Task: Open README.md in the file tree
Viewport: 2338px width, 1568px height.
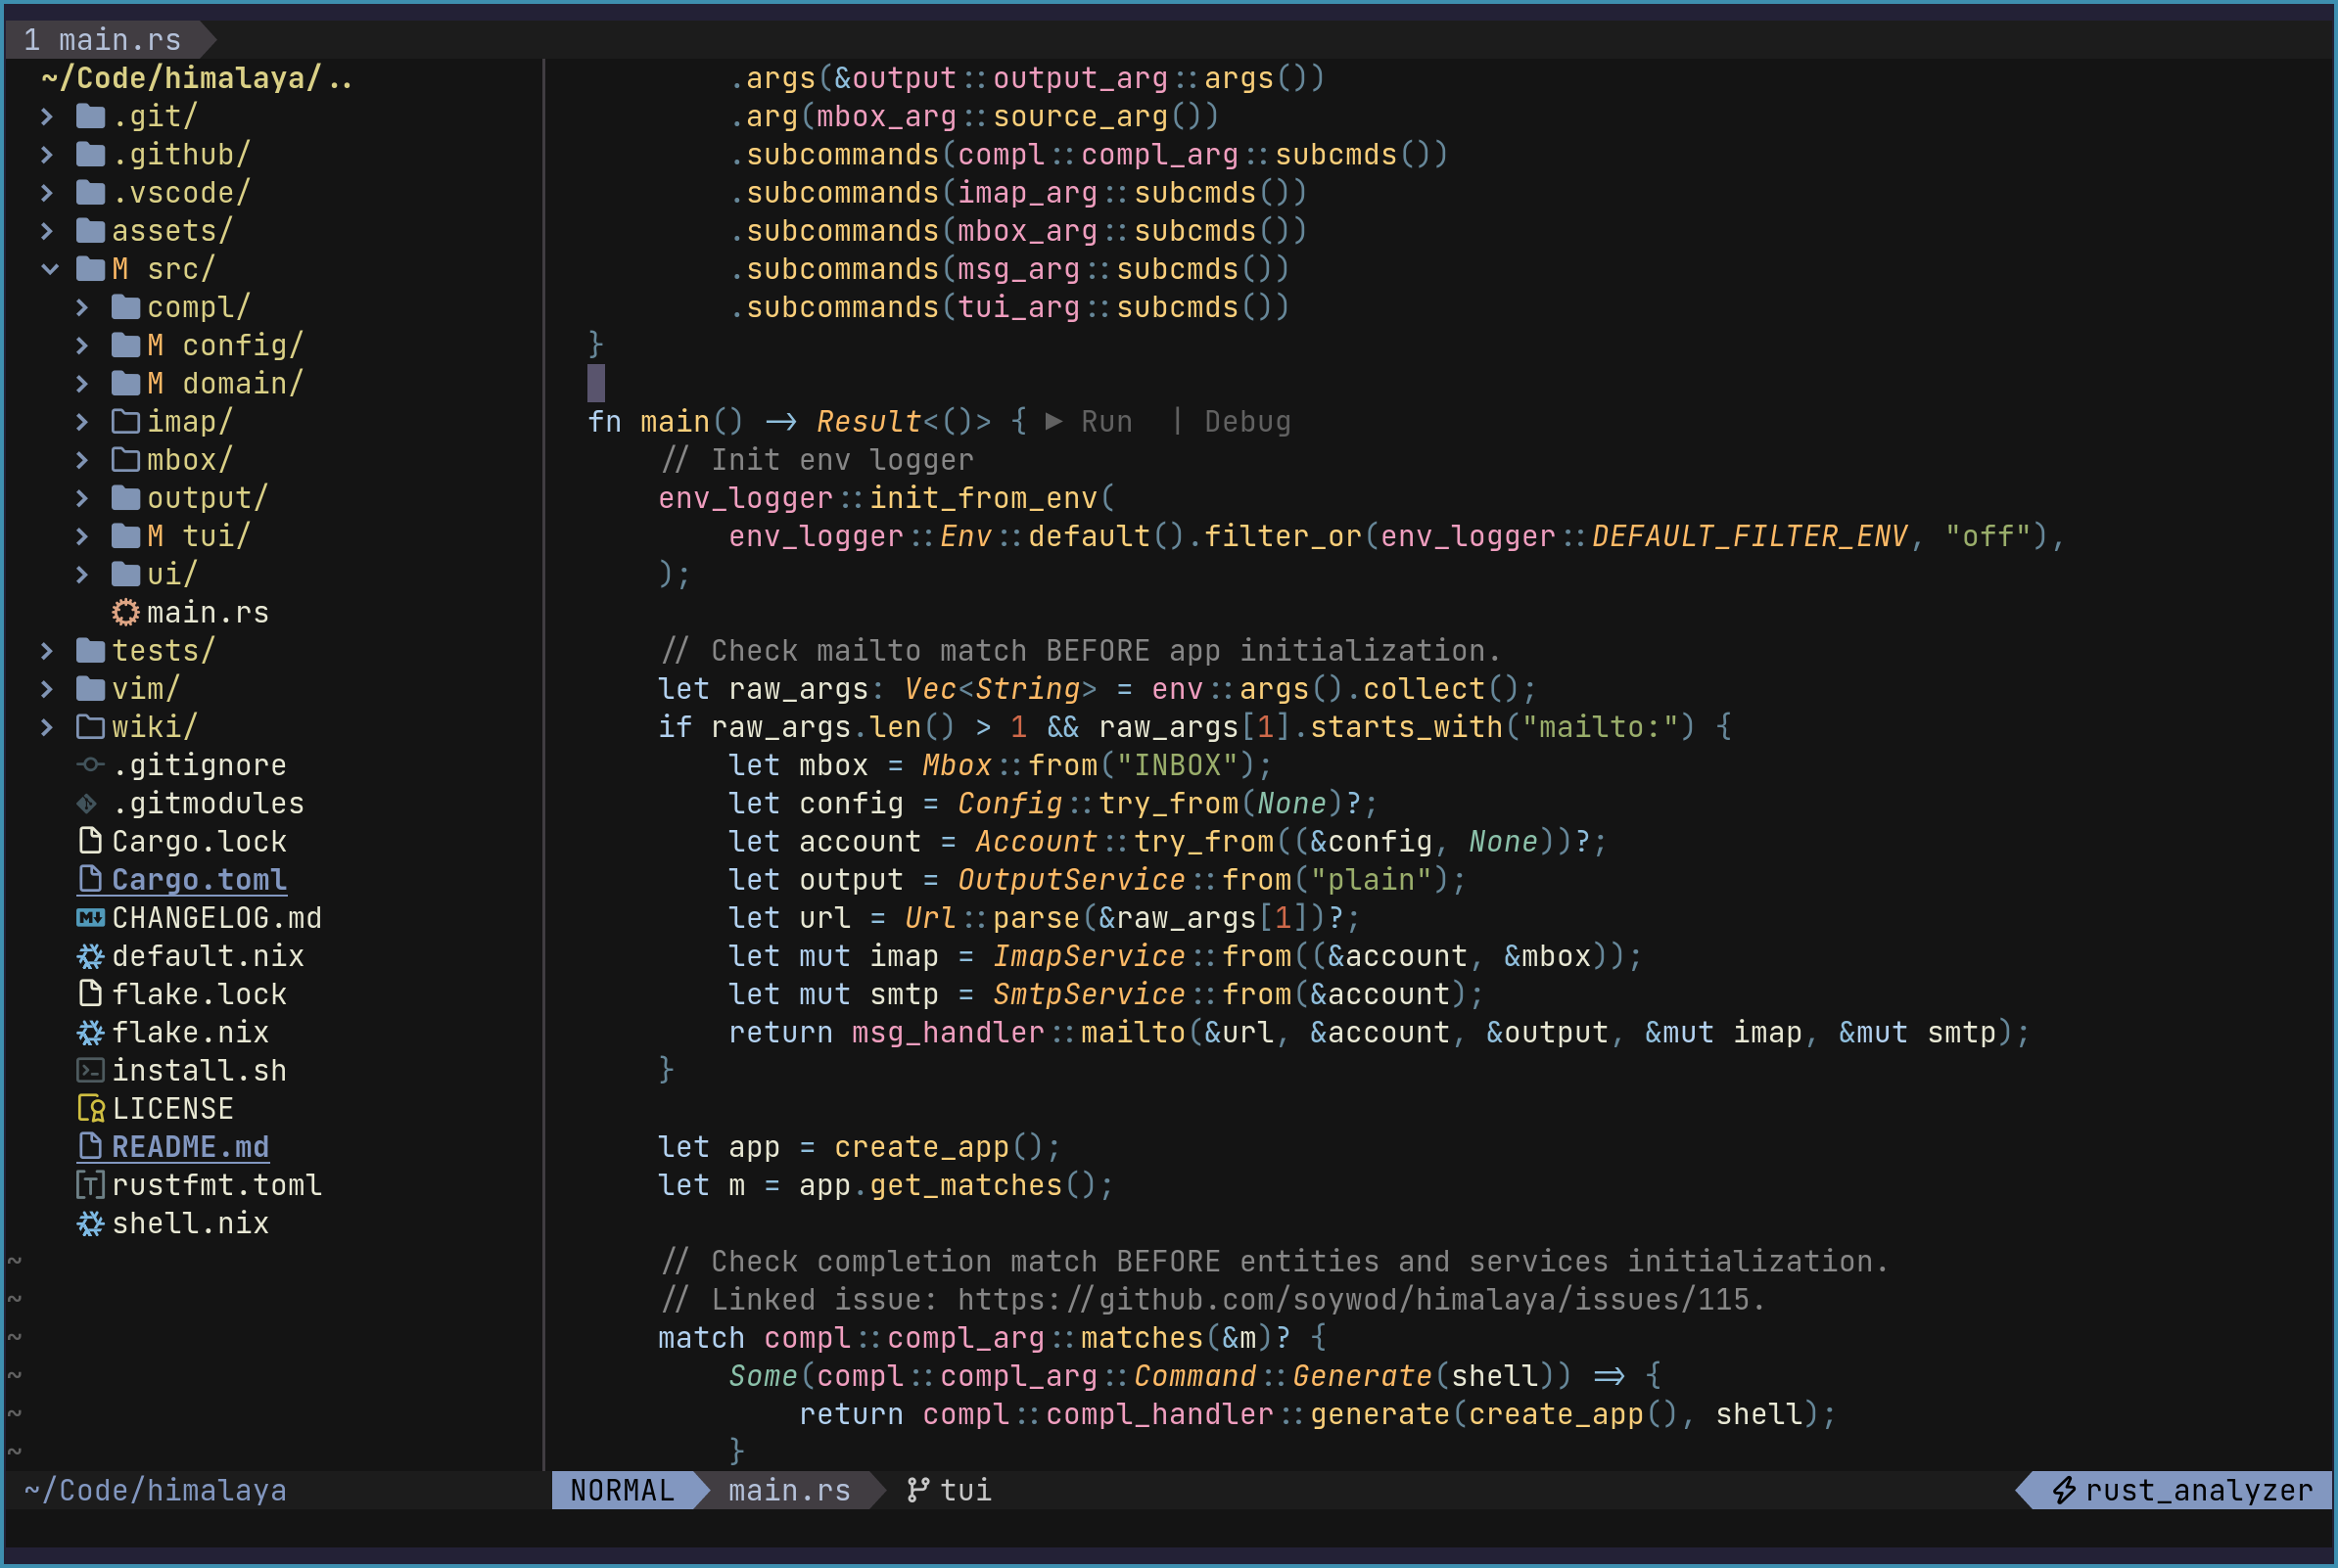Action: coord(189,1147)
